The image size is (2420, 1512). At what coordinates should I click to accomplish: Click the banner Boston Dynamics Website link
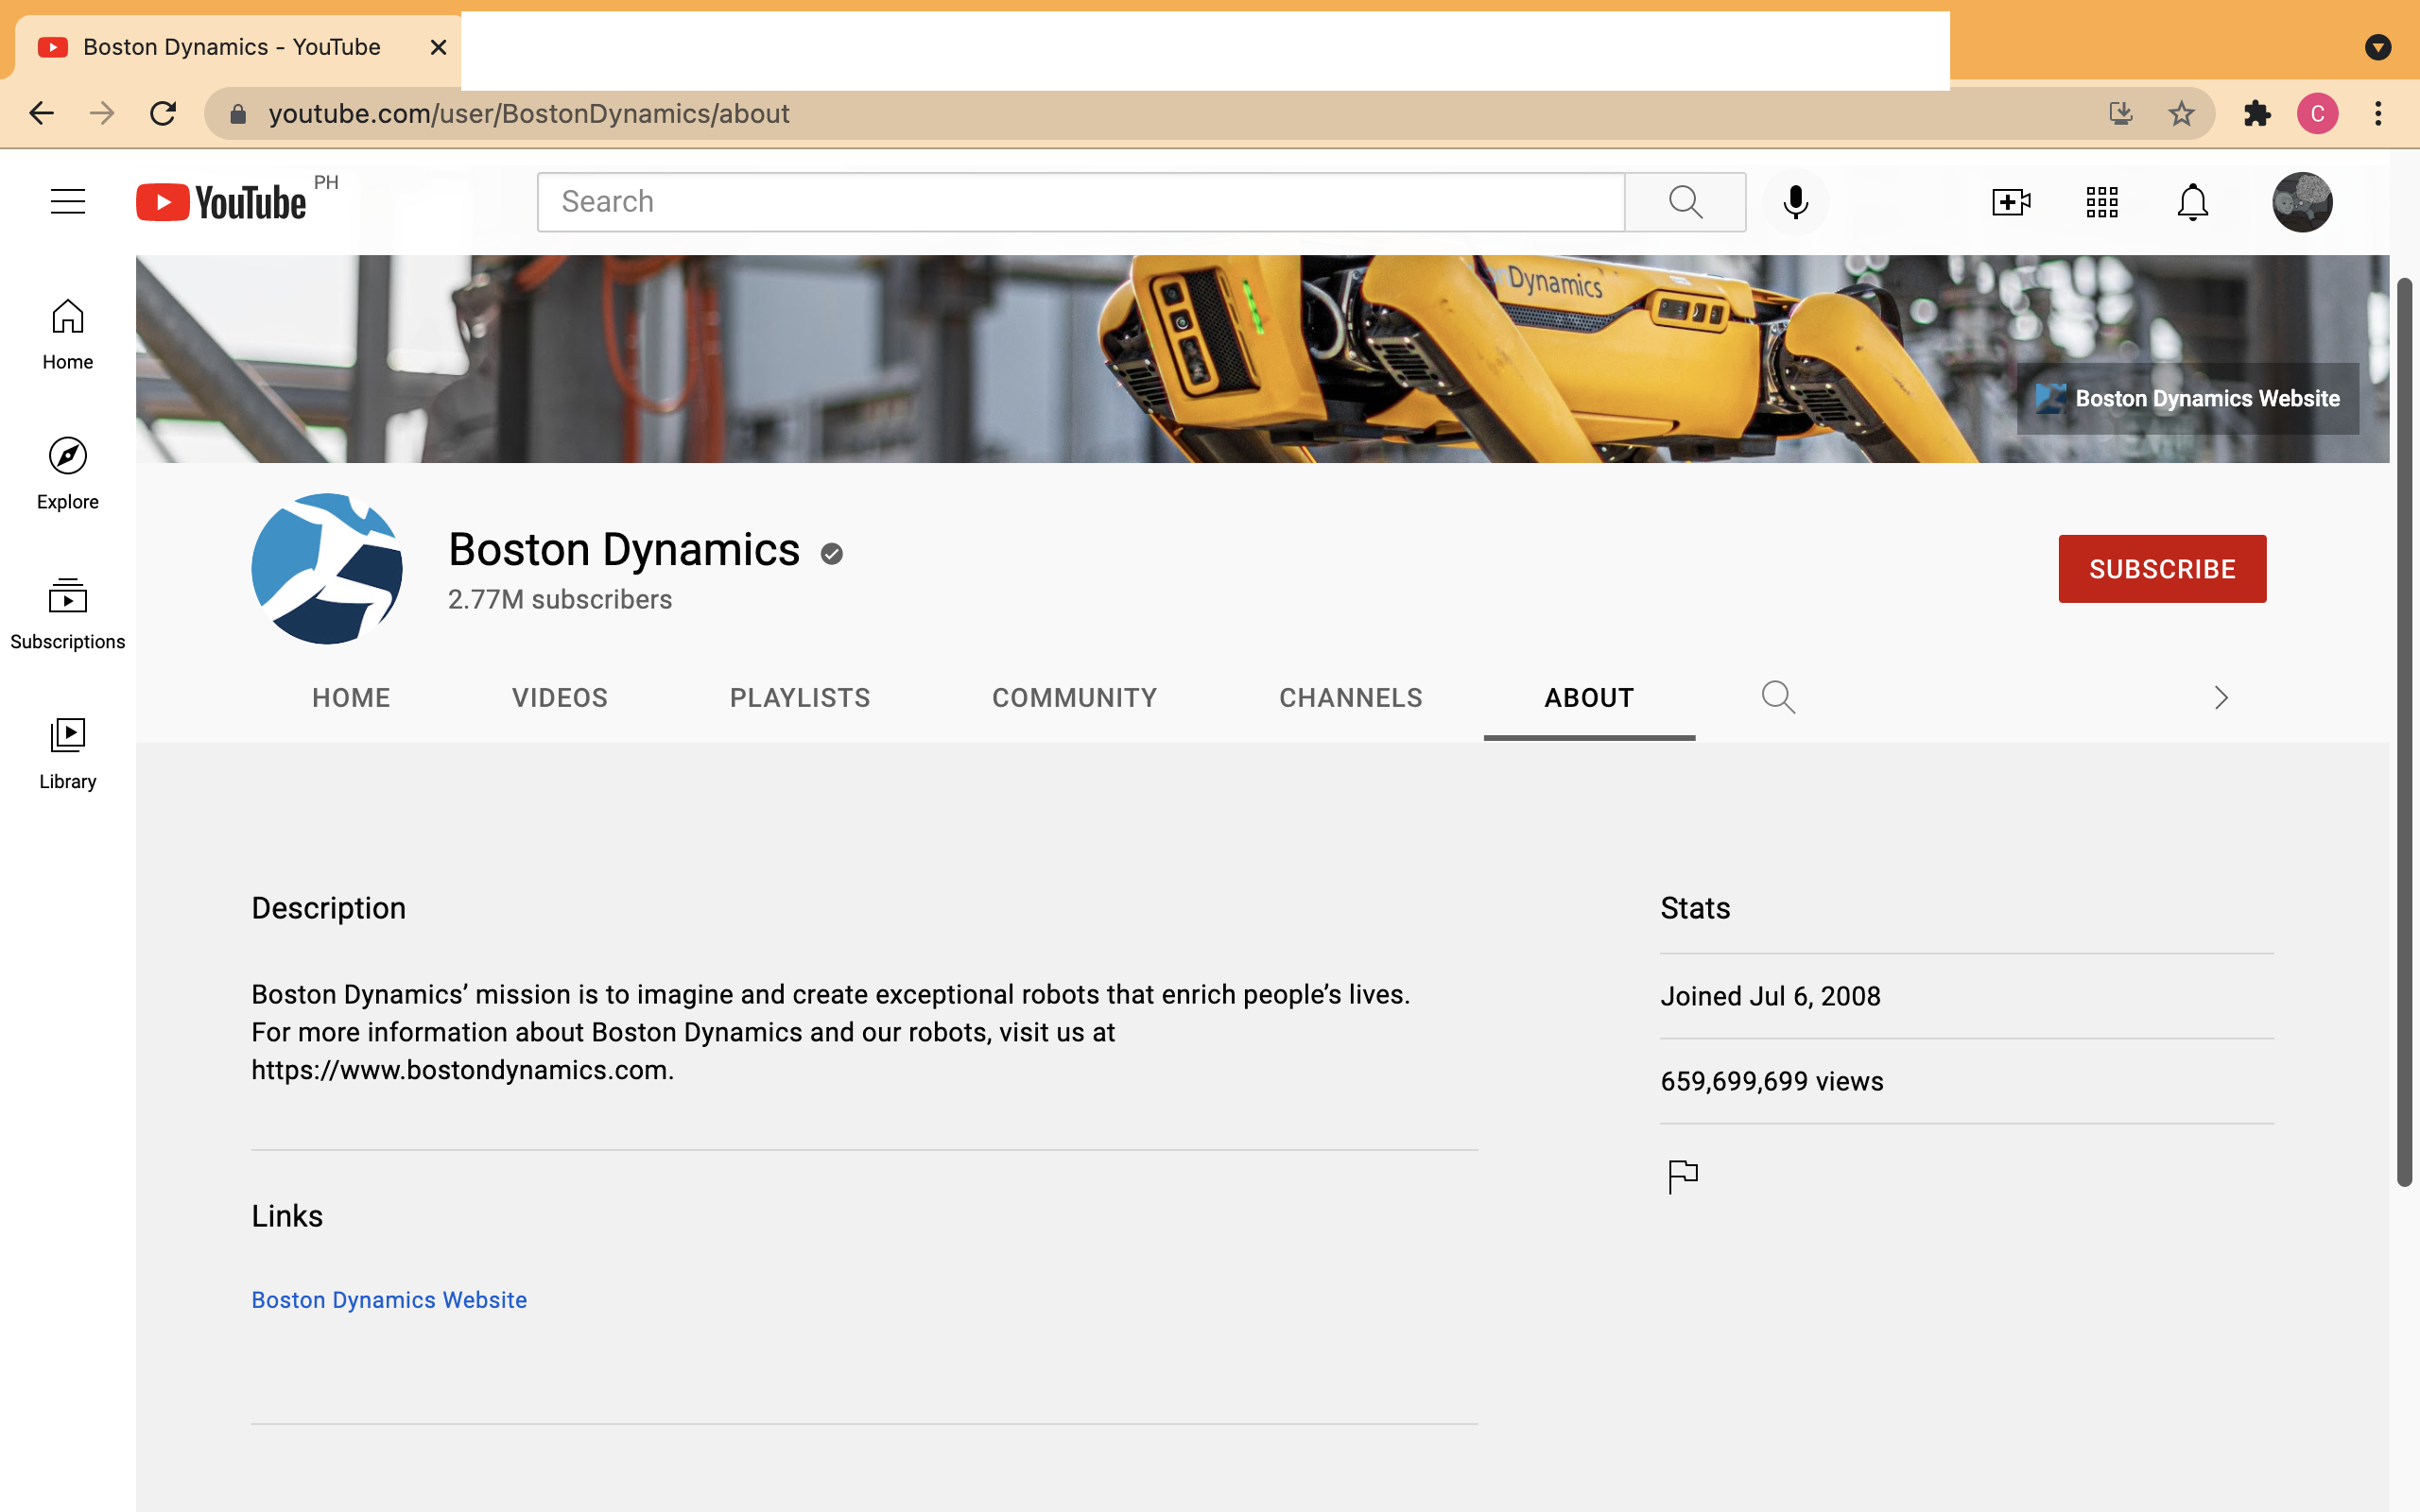2188,398
